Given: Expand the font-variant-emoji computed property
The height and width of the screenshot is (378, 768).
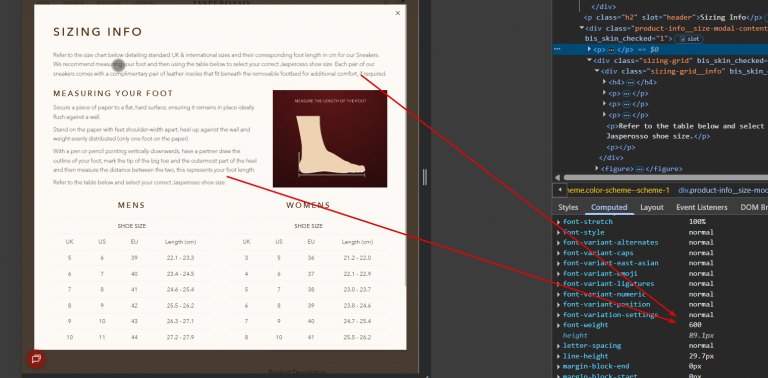Looking at the screenshot, I should [x=559, y=273].
